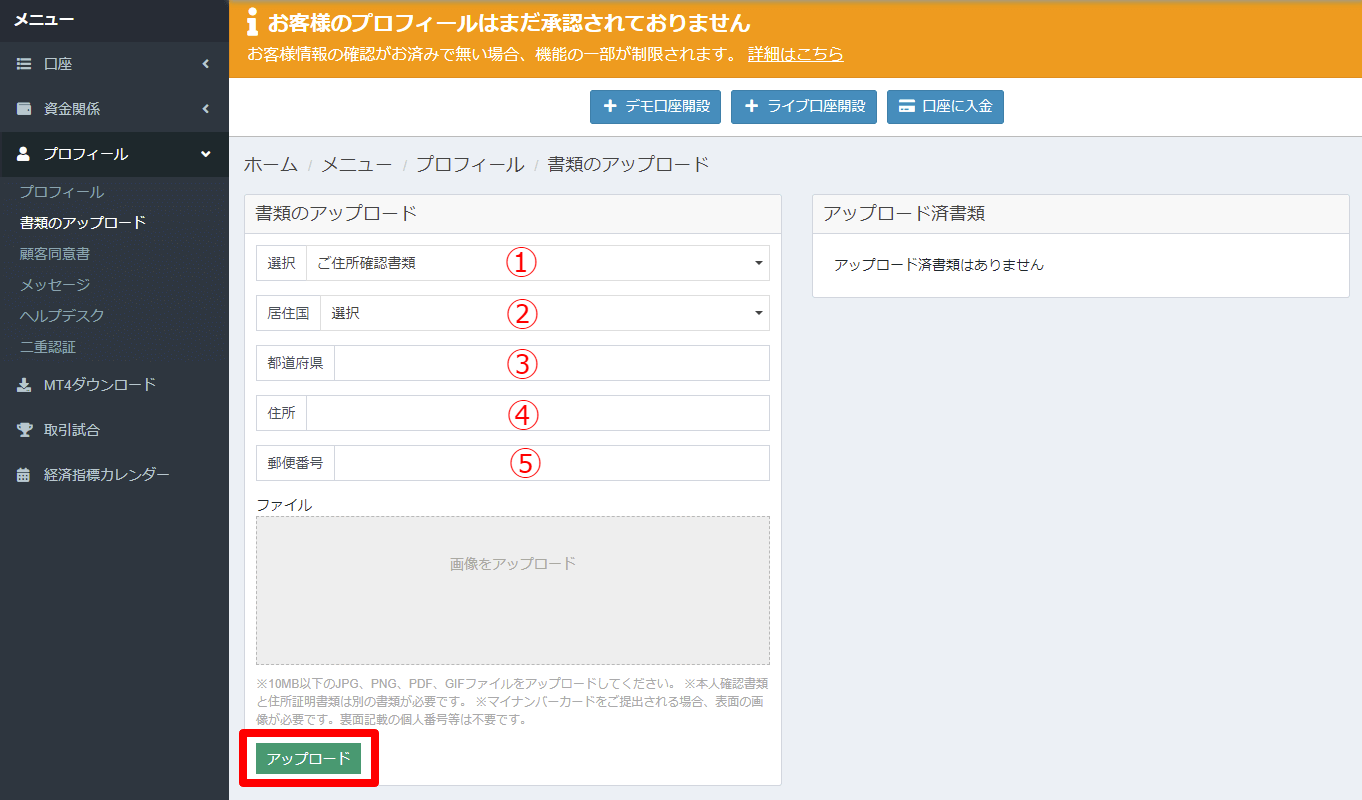Click the plus icon on デモ口座開設
Viewport: 1362px width, 800px height.
(x=609, y=106)
